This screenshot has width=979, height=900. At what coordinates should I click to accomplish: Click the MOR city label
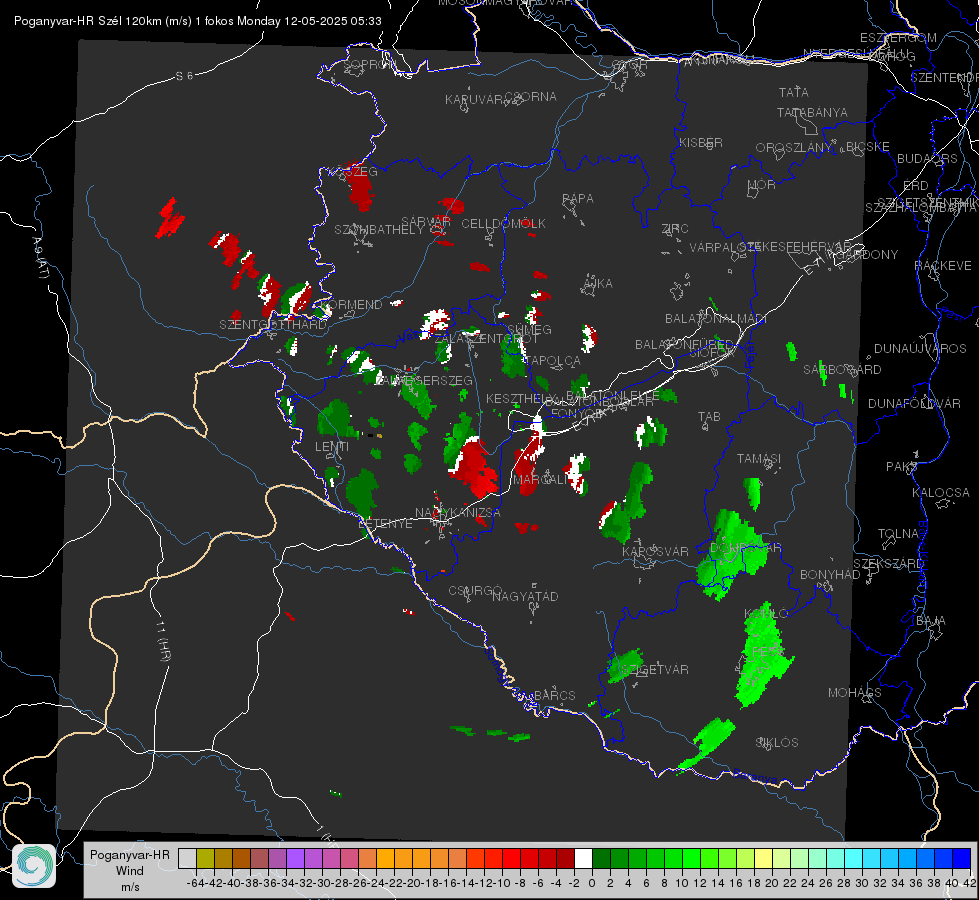pyautogui.click(x=762, y=184)
